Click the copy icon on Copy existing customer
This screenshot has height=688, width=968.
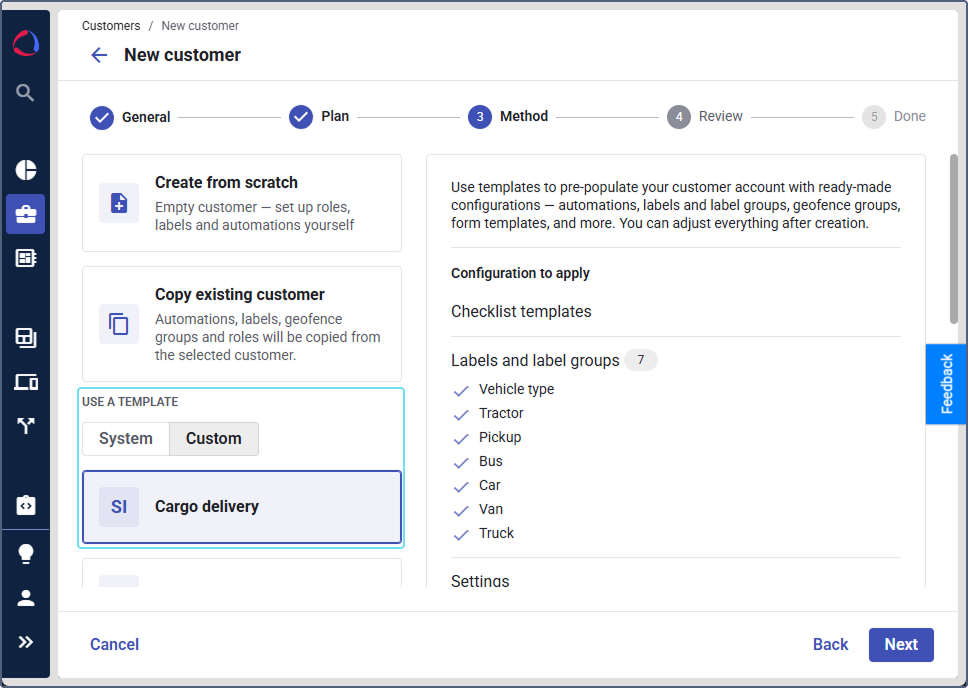(119, 324)
